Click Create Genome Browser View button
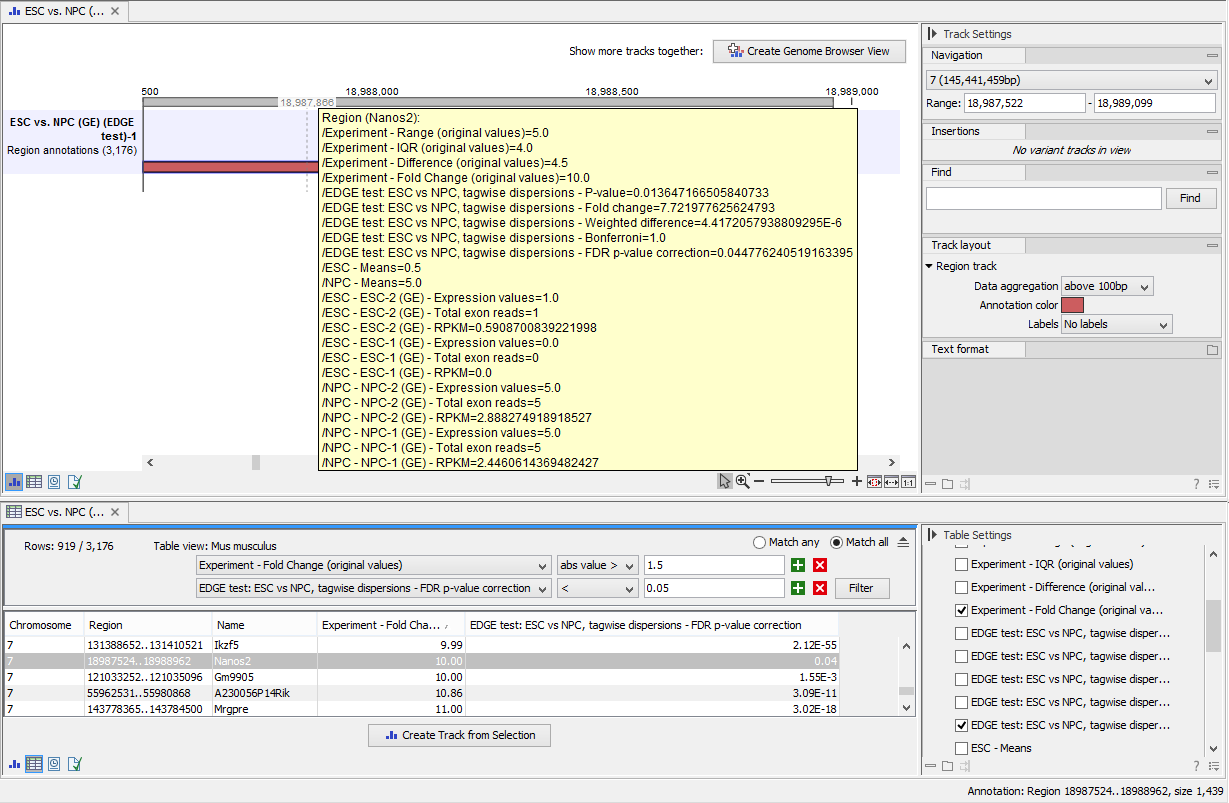This screenshot has width=1229, height=803. click(x=809, y=51)
